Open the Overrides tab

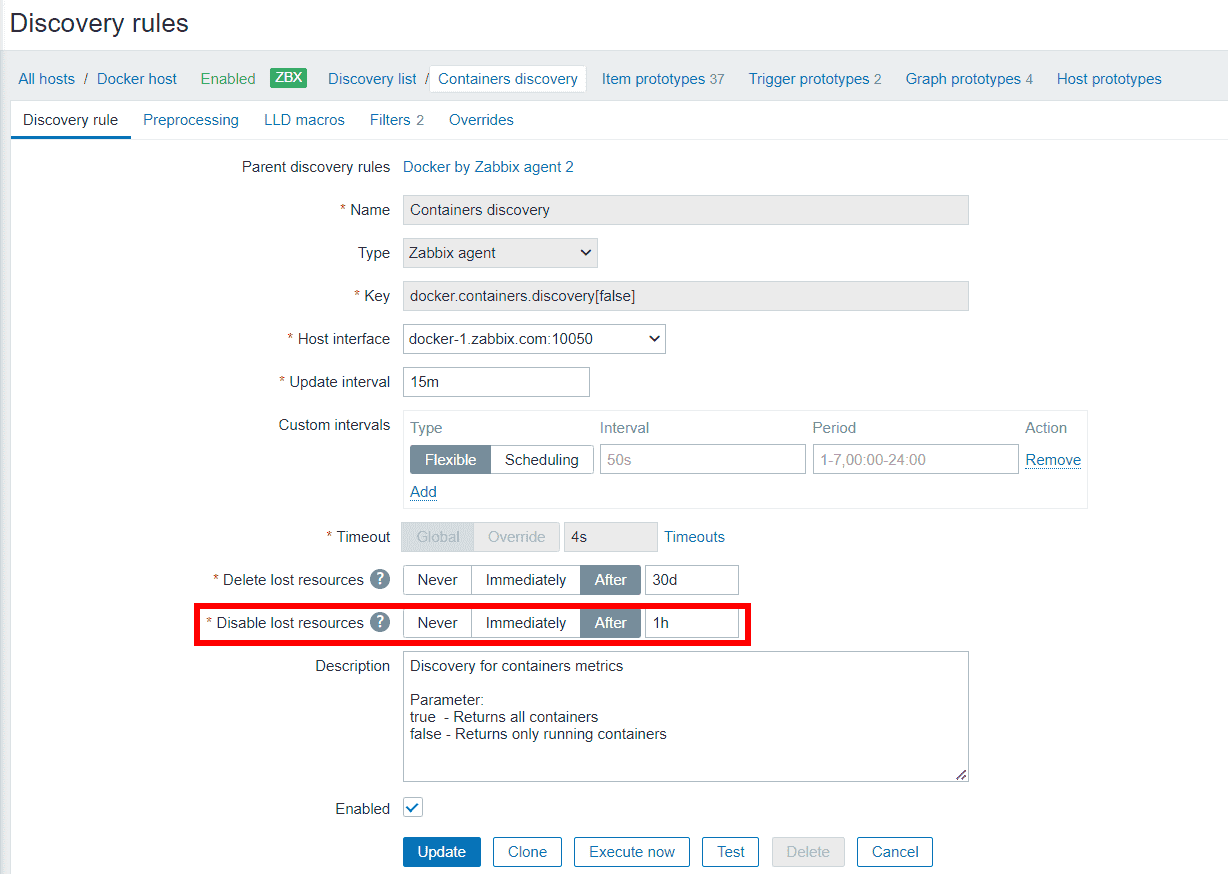tap(481, 119)
